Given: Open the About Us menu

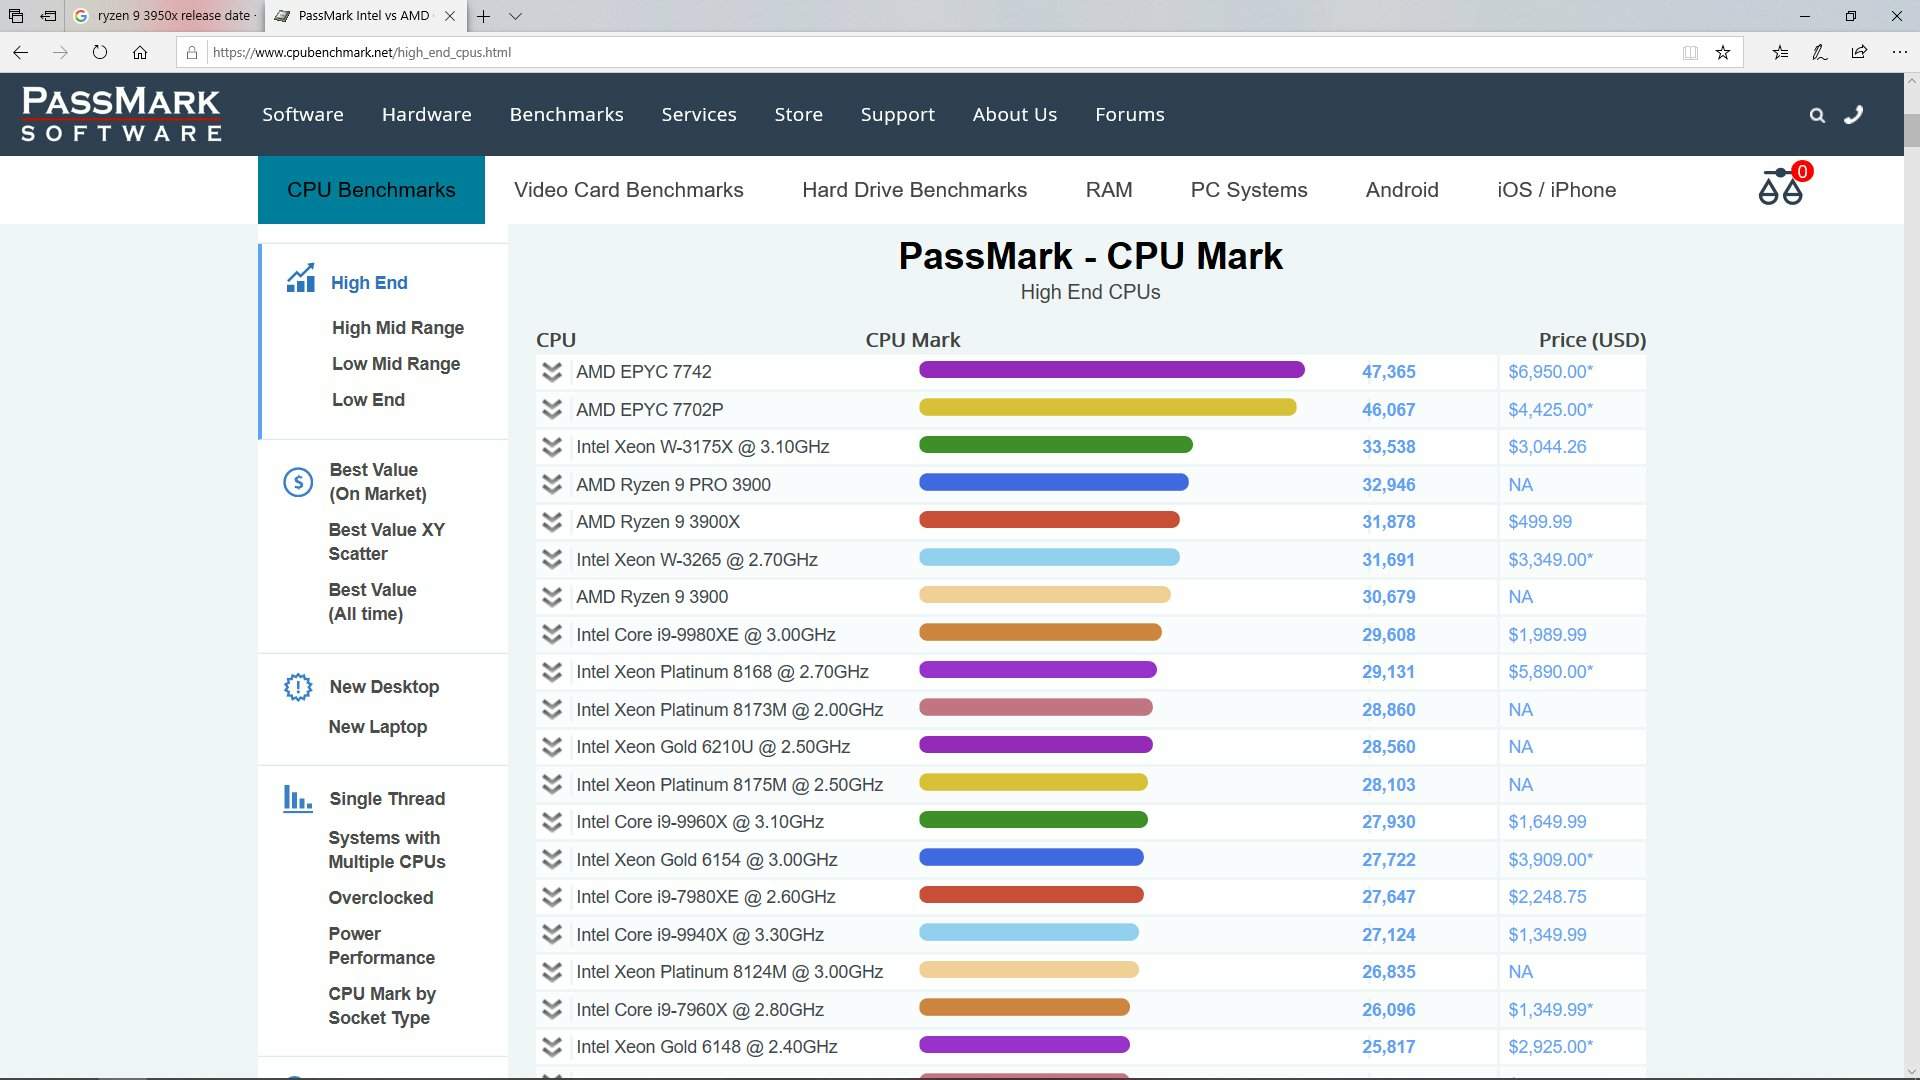Looking at the screenshot, I should [1015, 115].
